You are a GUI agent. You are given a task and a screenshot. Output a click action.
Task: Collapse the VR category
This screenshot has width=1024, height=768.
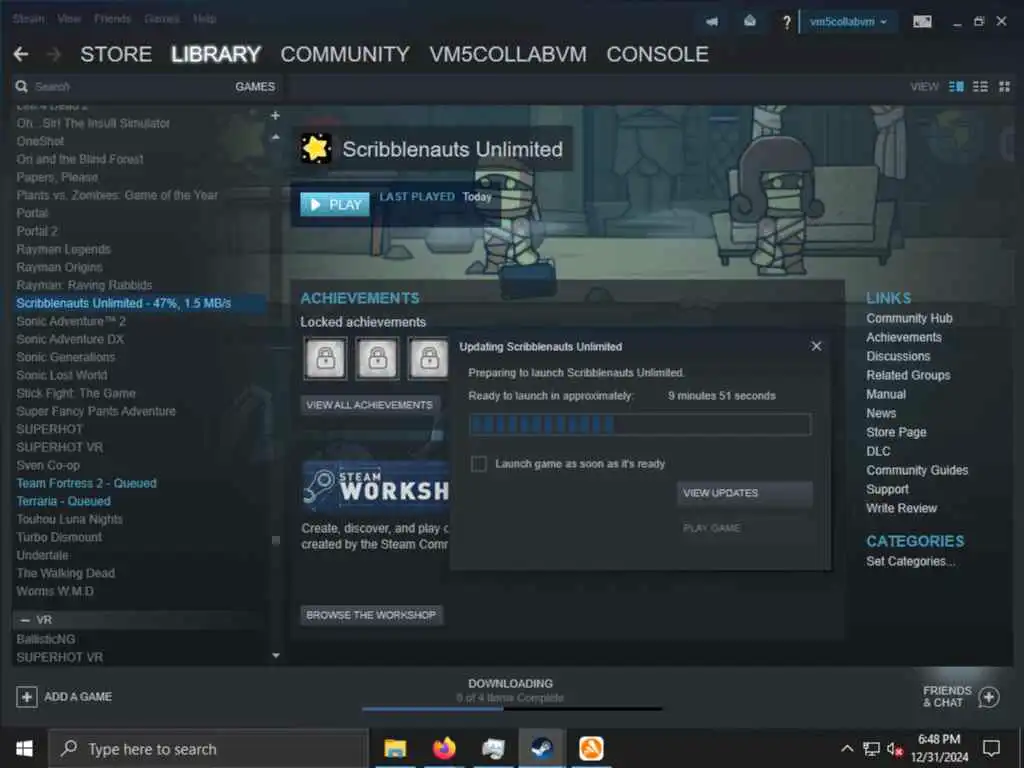click(25, 620)
